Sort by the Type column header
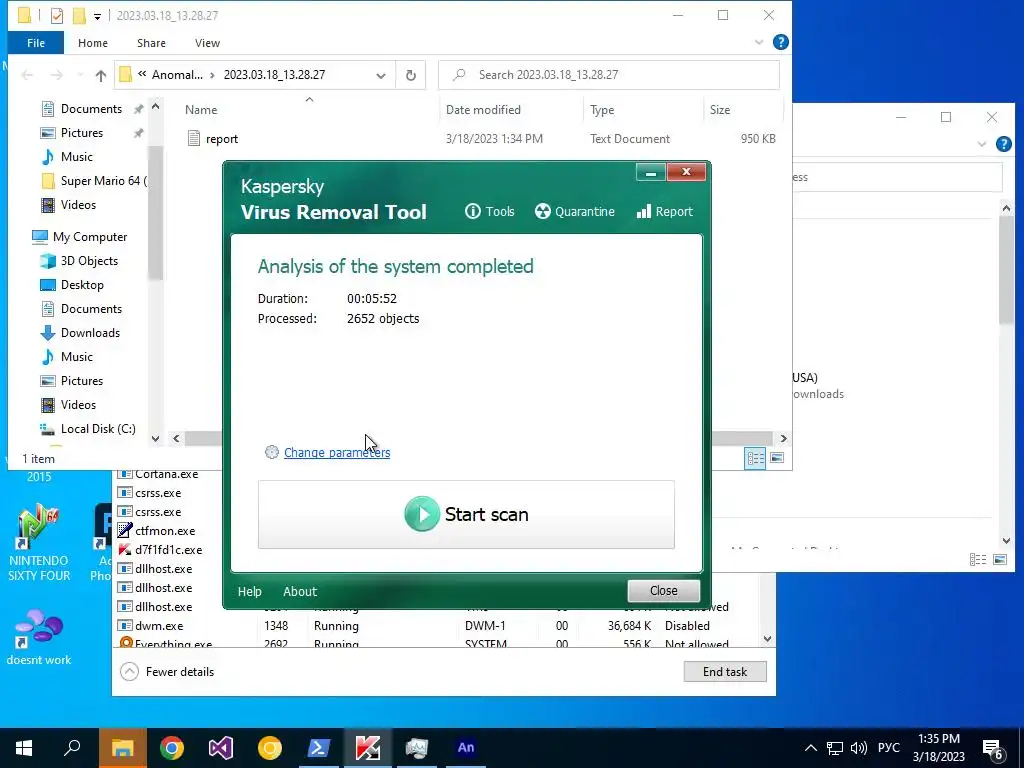 pyautogui.click(x=602, y=110)
